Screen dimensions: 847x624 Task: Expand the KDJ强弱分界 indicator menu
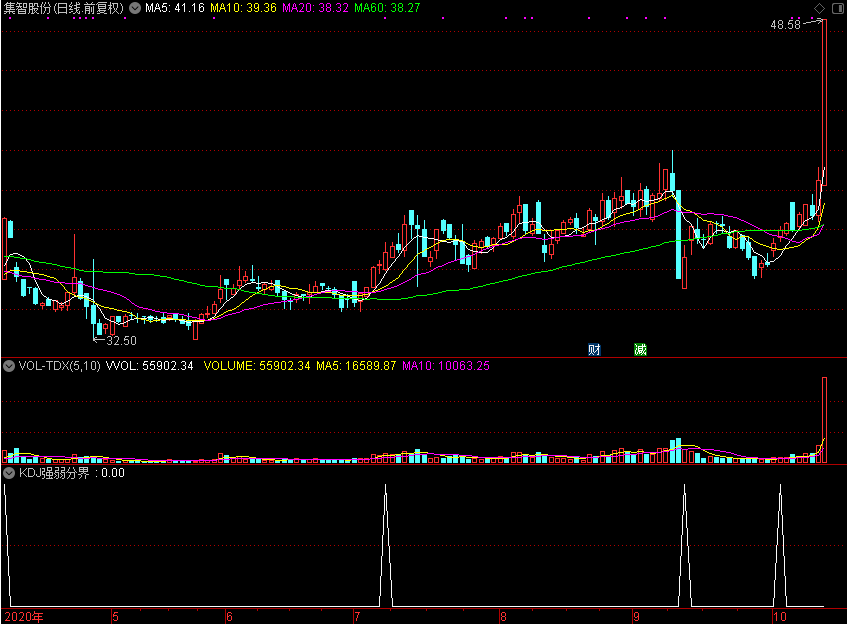(9, 473)
